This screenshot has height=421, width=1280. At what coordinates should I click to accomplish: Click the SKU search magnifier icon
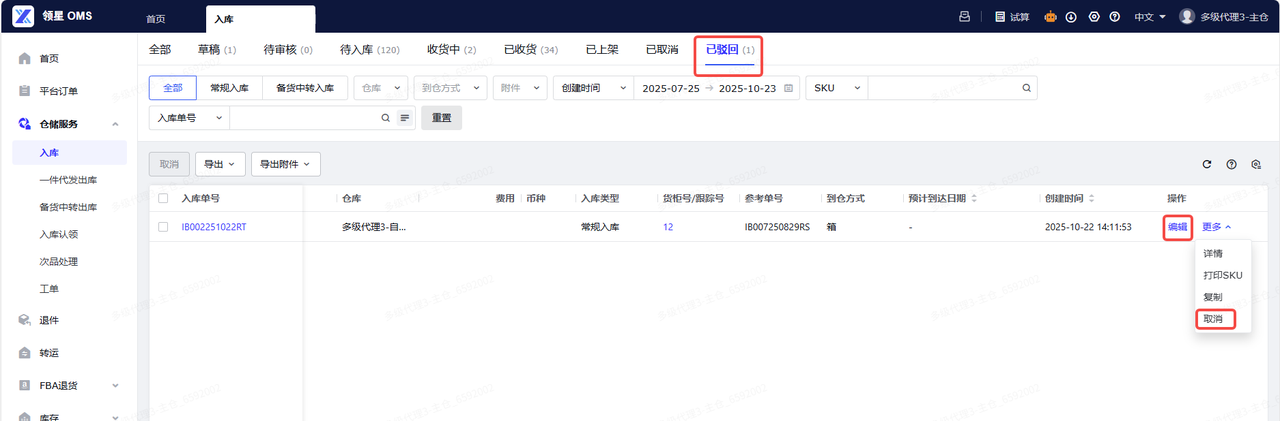[x=1026, y=88]
